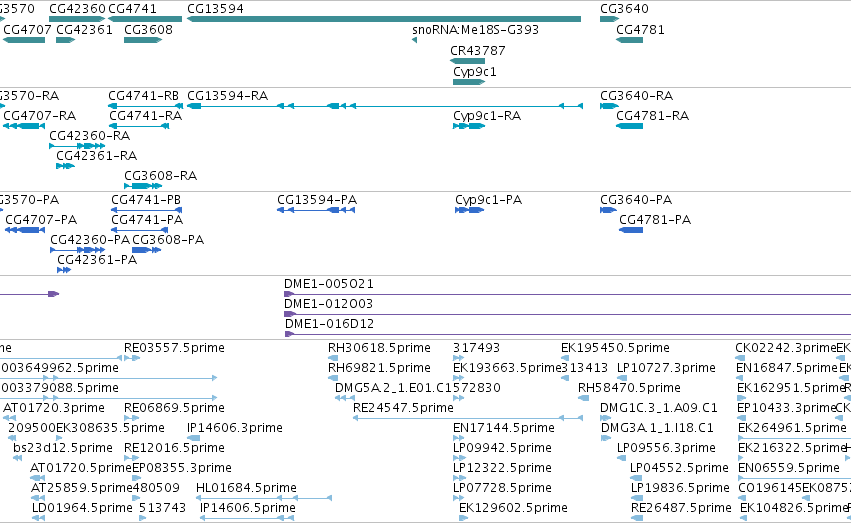Click the CG4781 gene label in the top track
The width and height of the screenshot is (851, 523).
tap(640, 29)
